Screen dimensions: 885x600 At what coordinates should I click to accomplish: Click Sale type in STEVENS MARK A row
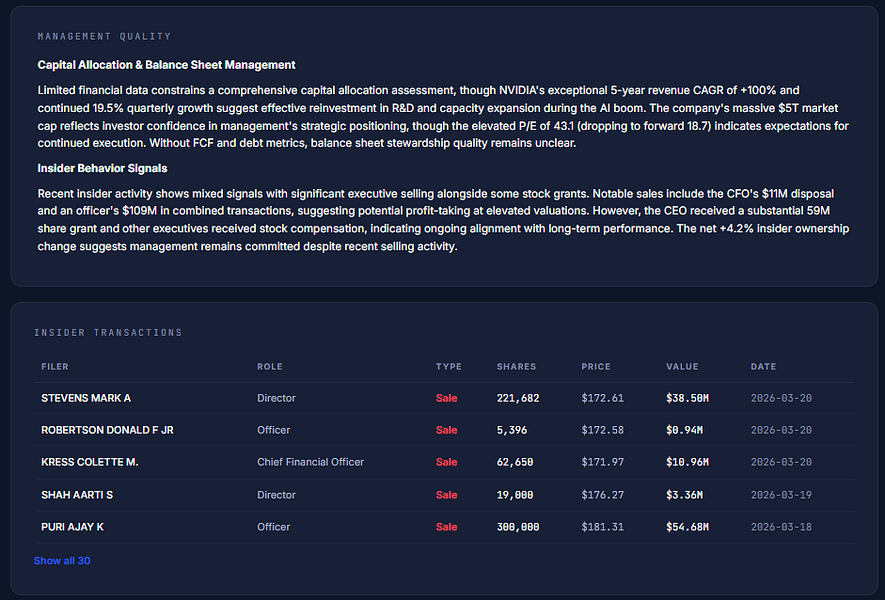446,398
